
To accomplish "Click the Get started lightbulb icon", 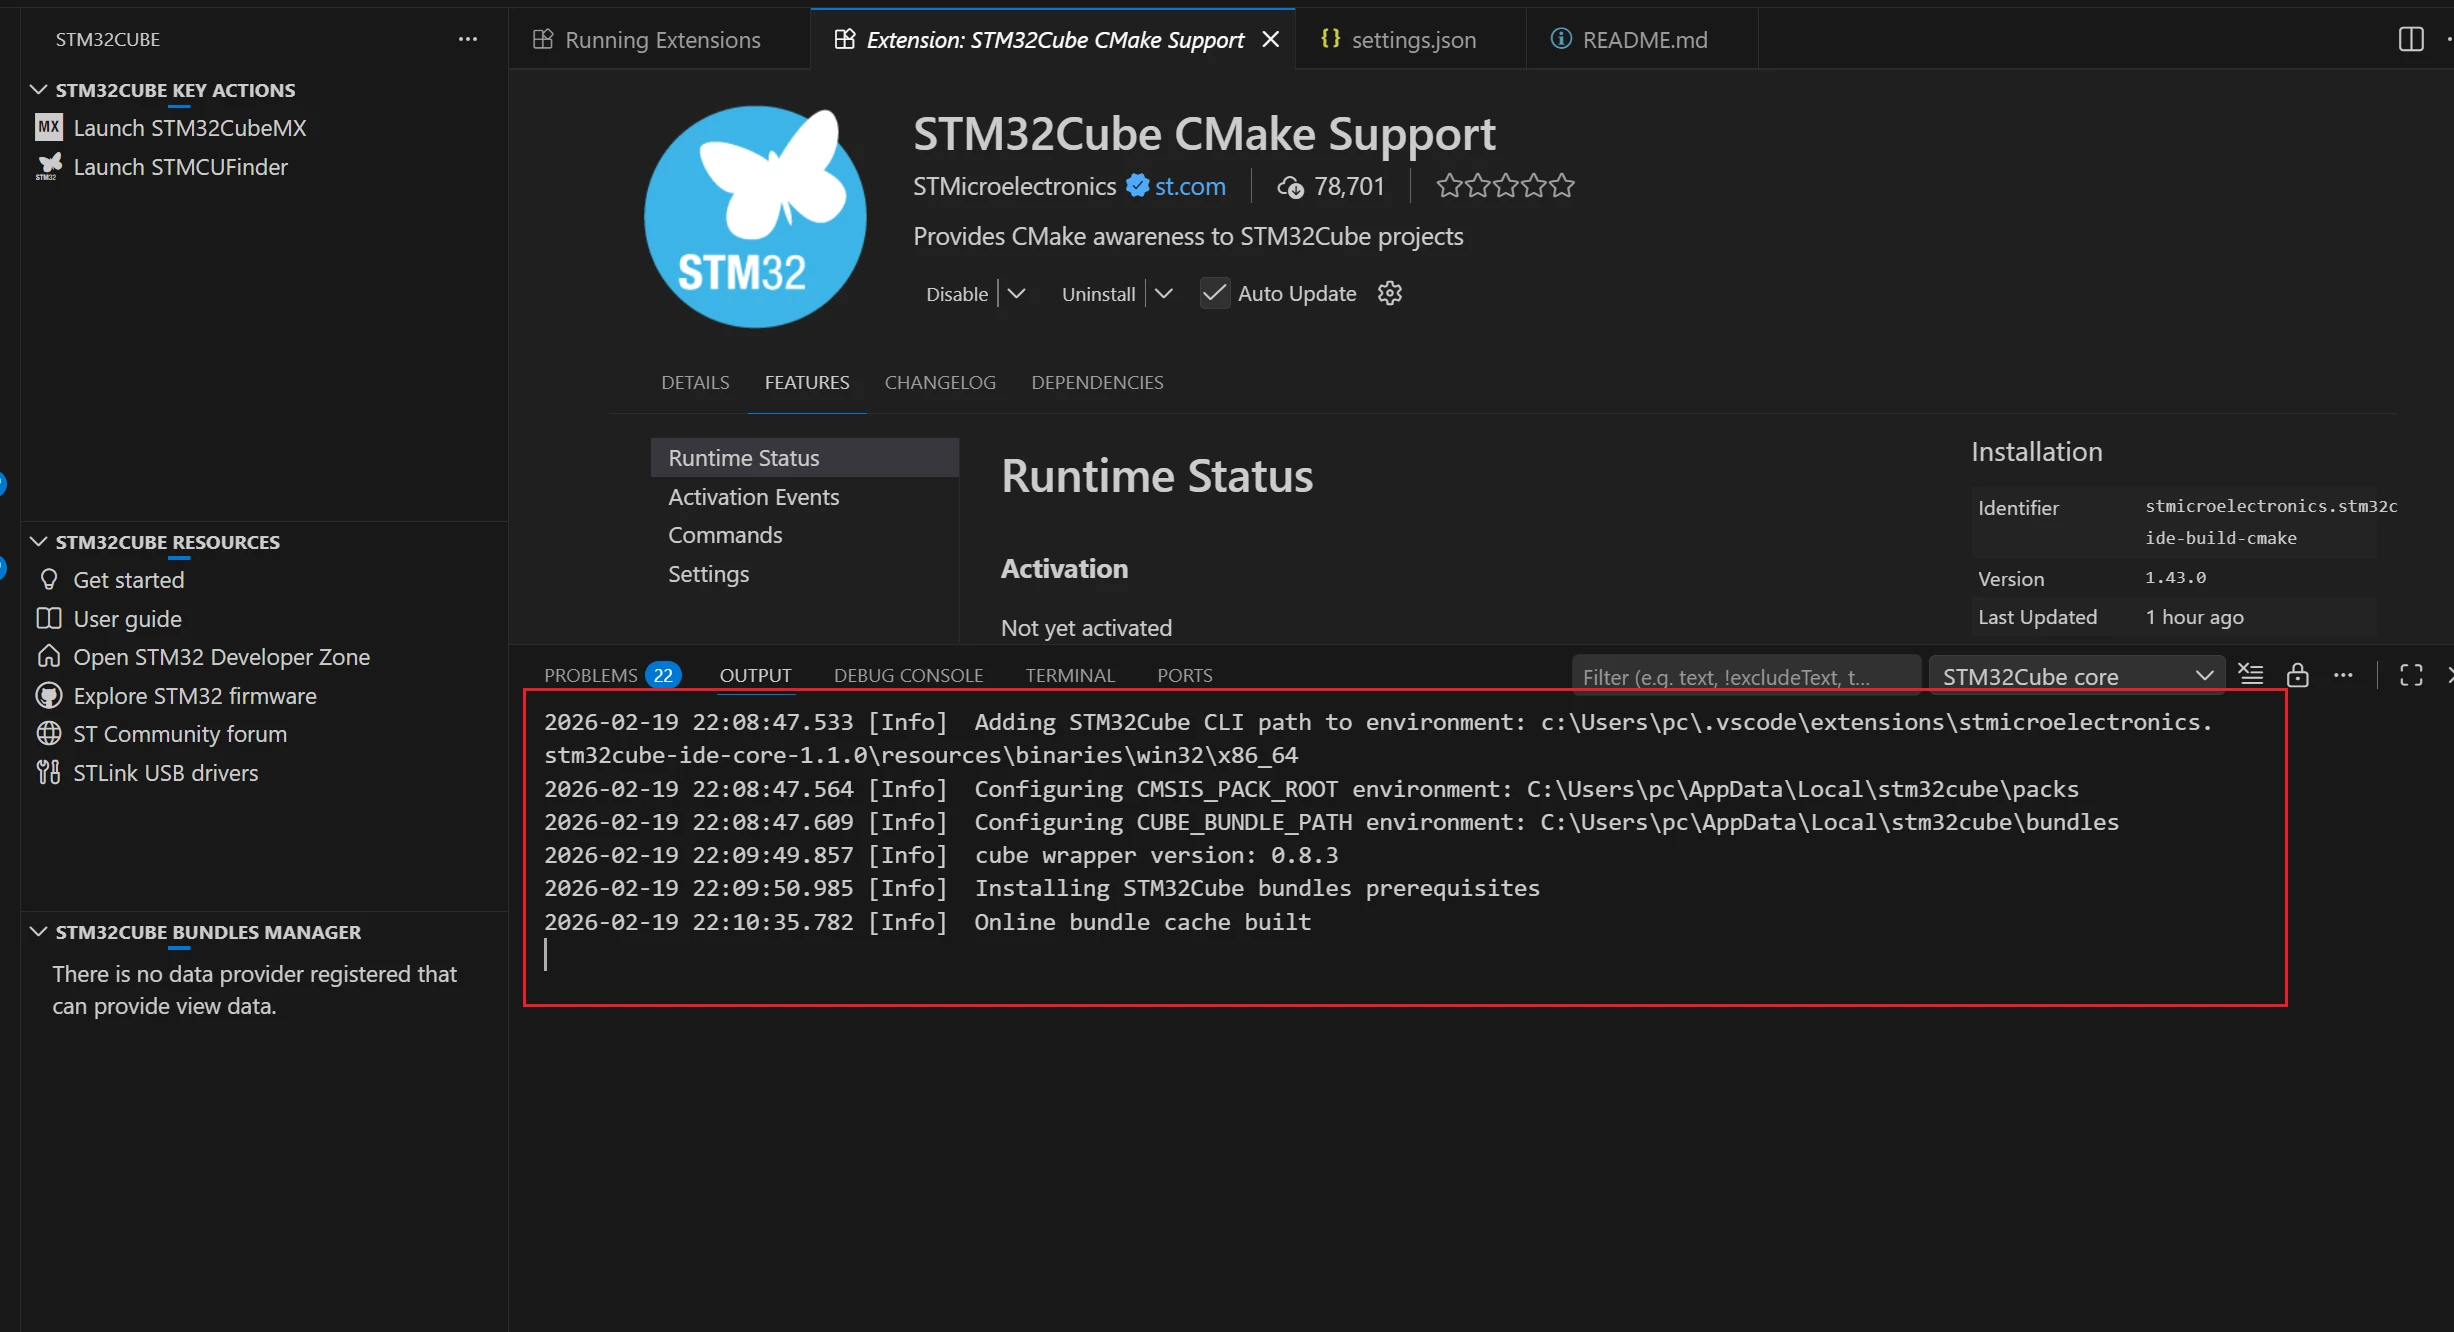I will pos(49,580).
